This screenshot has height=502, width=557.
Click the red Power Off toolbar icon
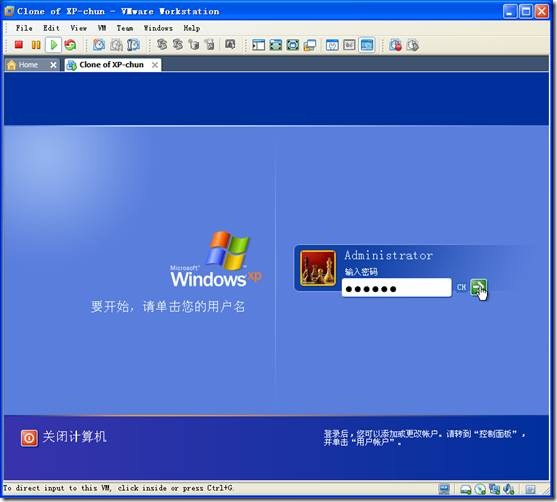click(x=19, y=45)
